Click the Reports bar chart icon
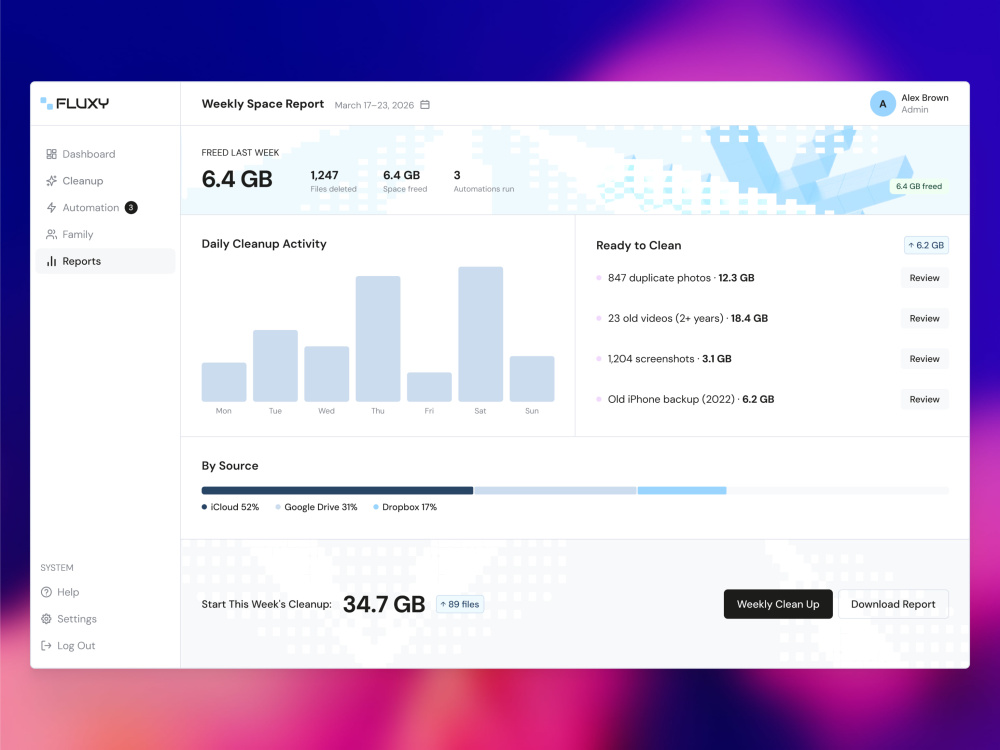This screenshot has width=1000, height=750. tap(51, 261)
